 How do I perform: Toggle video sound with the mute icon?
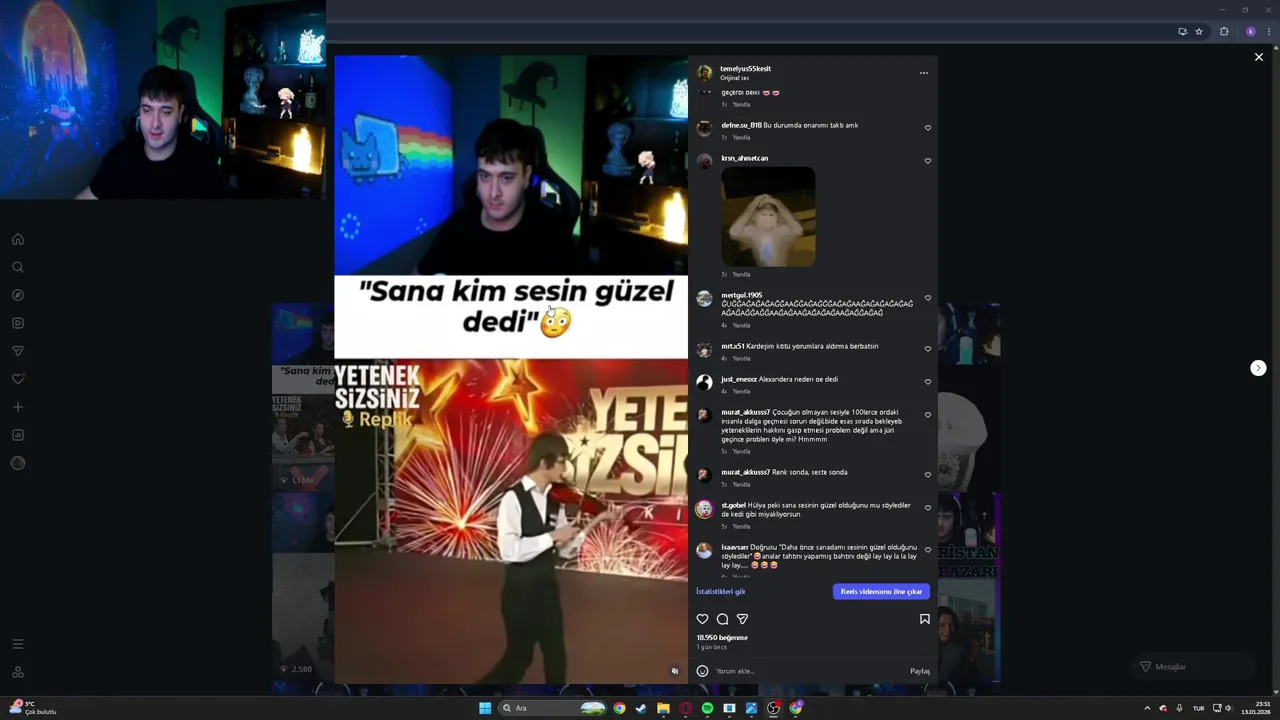tap(675, 671)
